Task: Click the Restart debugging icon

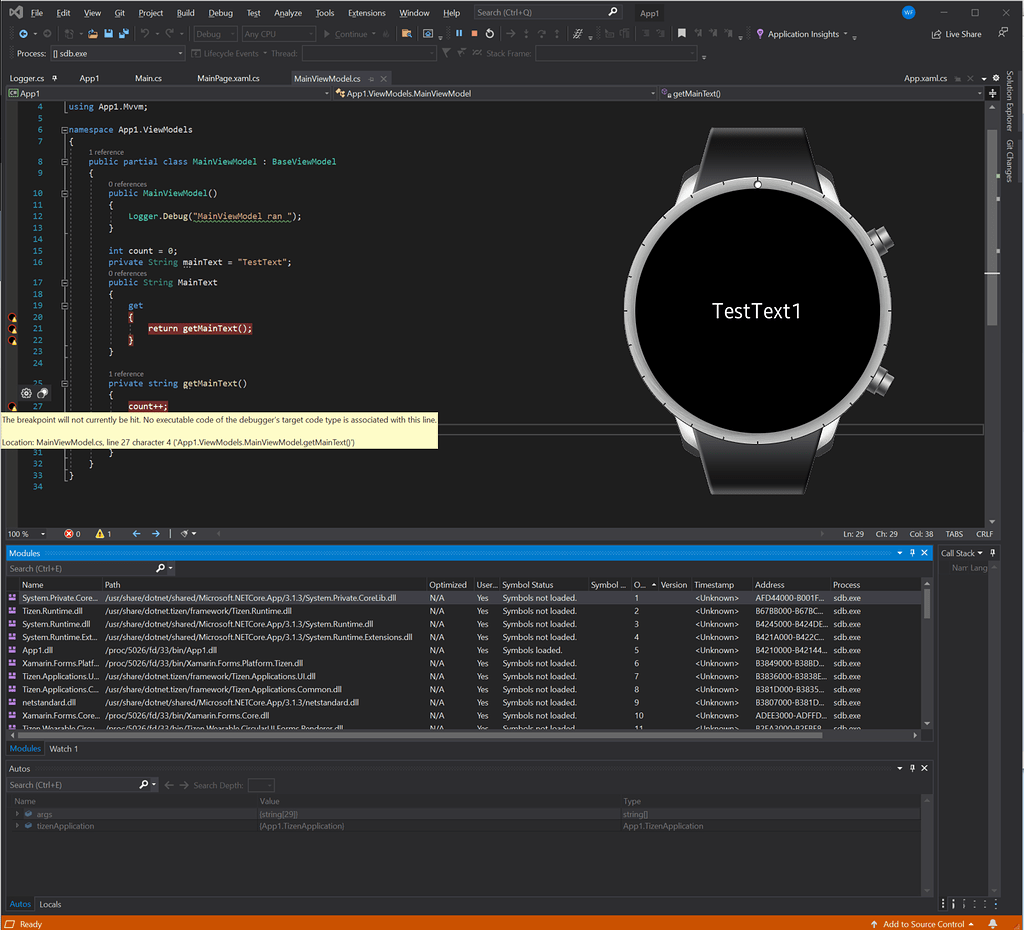Action: click(x=490, y=34)
